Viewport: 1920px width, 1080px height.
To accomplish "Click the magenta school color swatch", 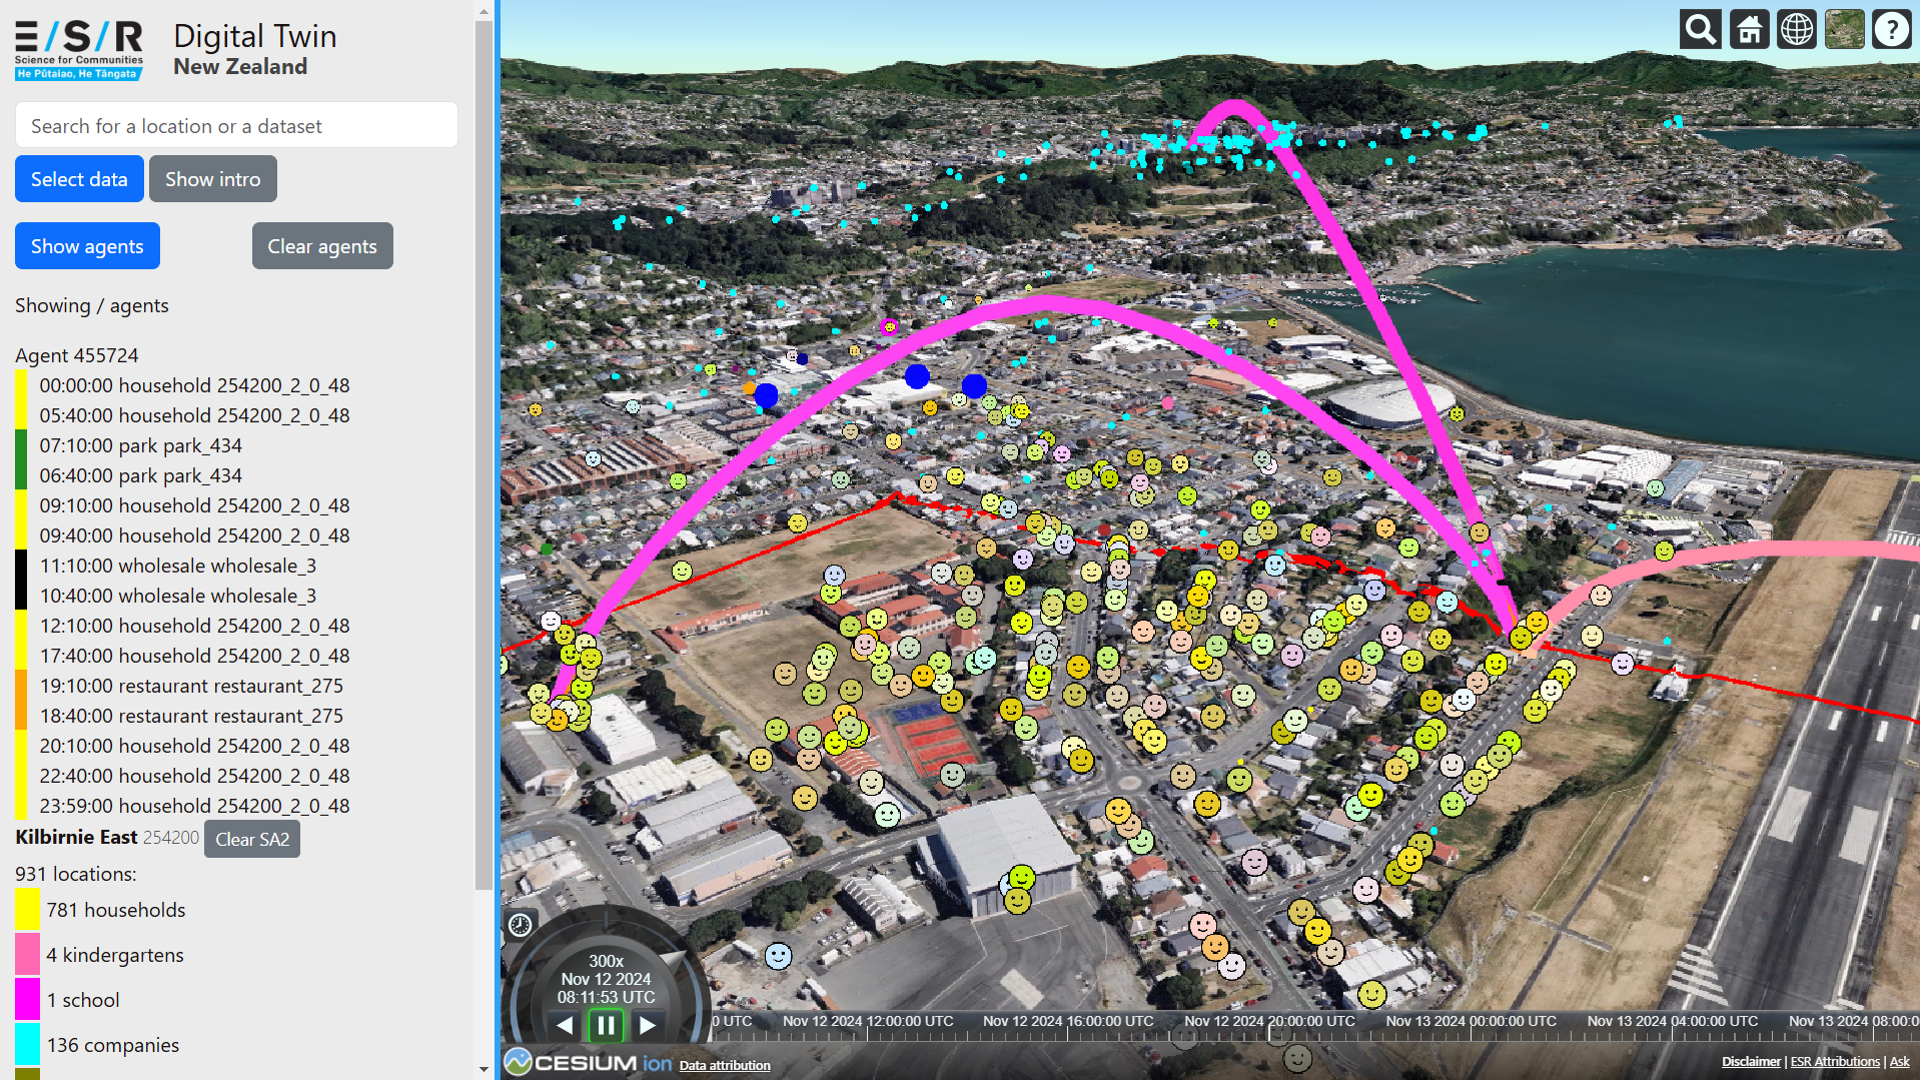I will pos(27,1000).
